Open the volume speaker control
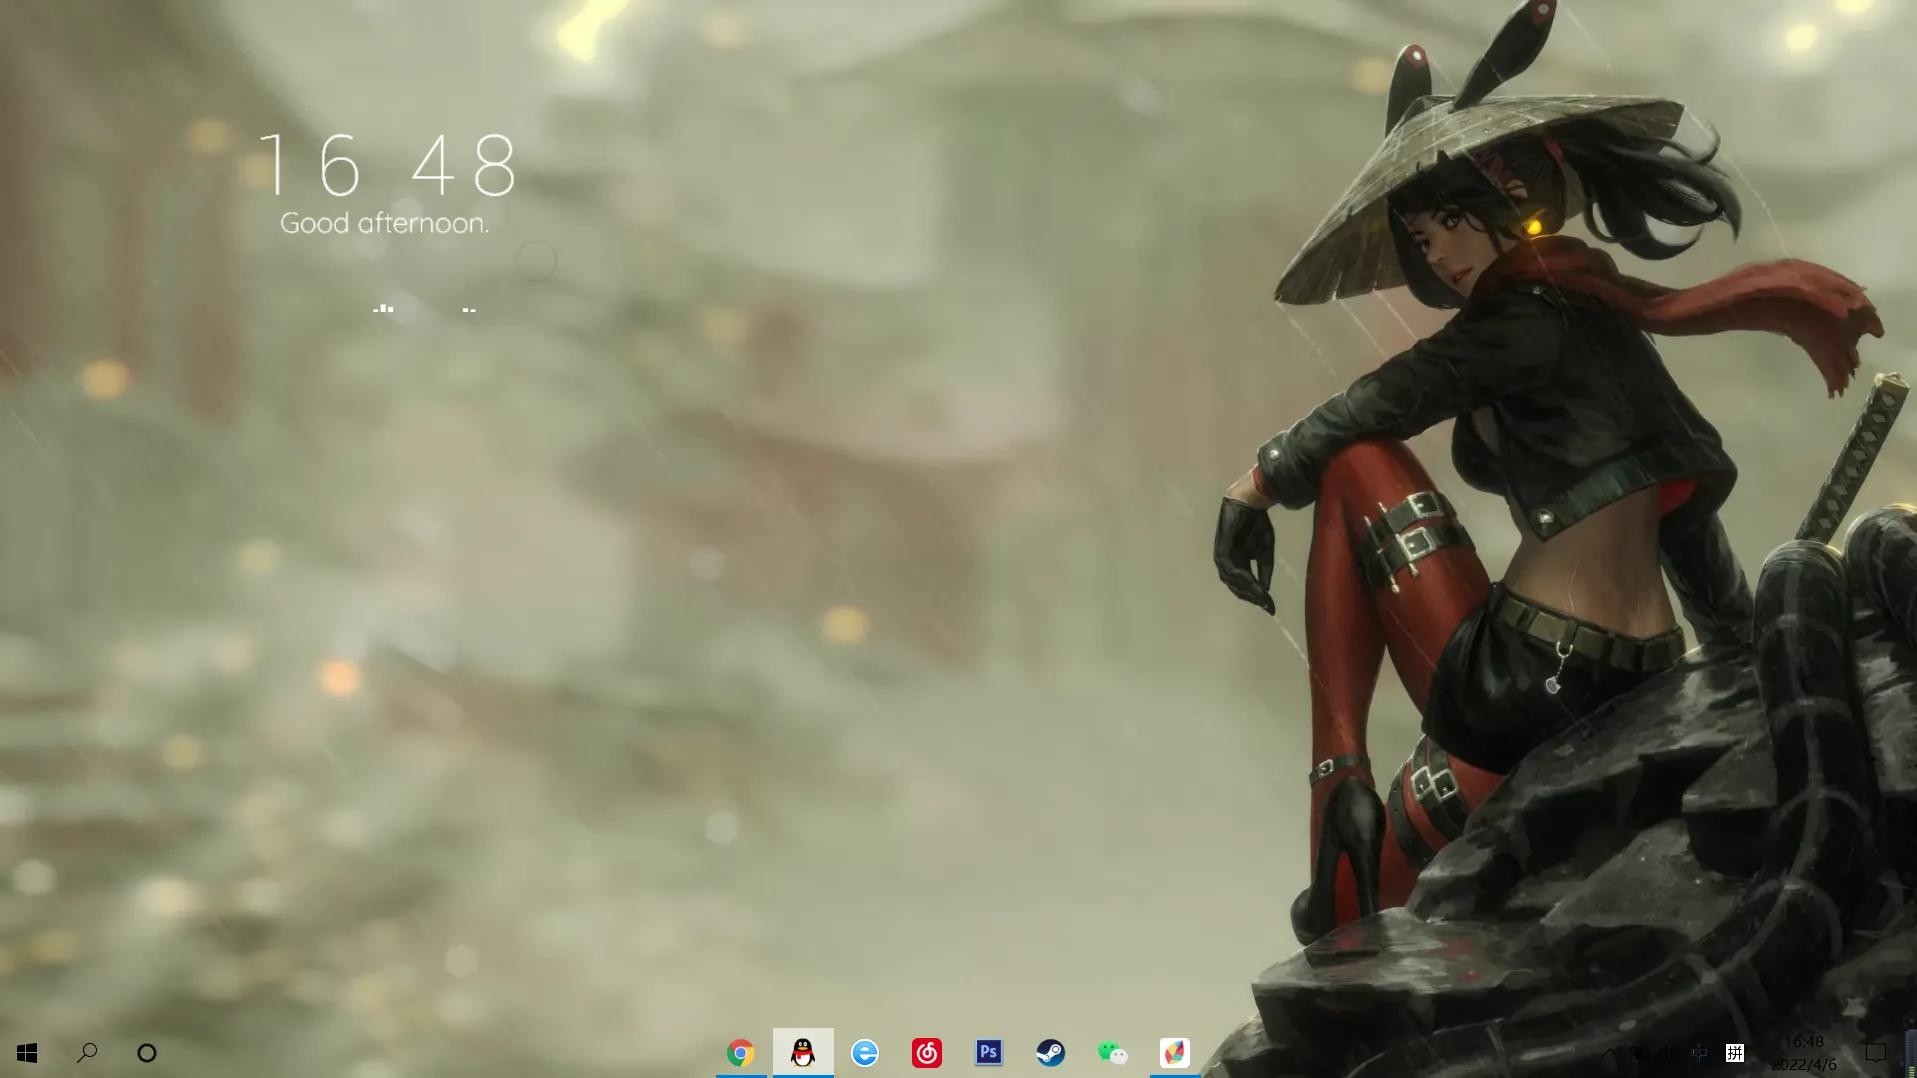Viewport: 1917px width, 1078px height. point(1667,1053)
